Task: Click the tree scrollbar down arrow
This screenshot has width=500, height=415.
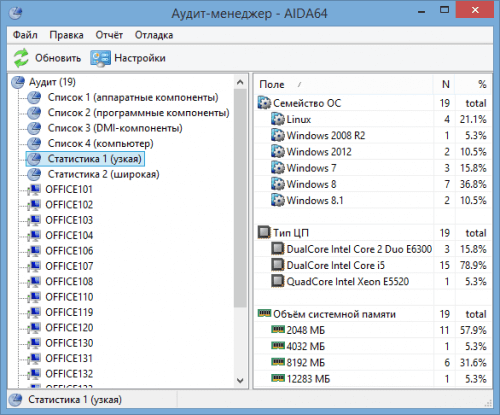Action: 240,380
